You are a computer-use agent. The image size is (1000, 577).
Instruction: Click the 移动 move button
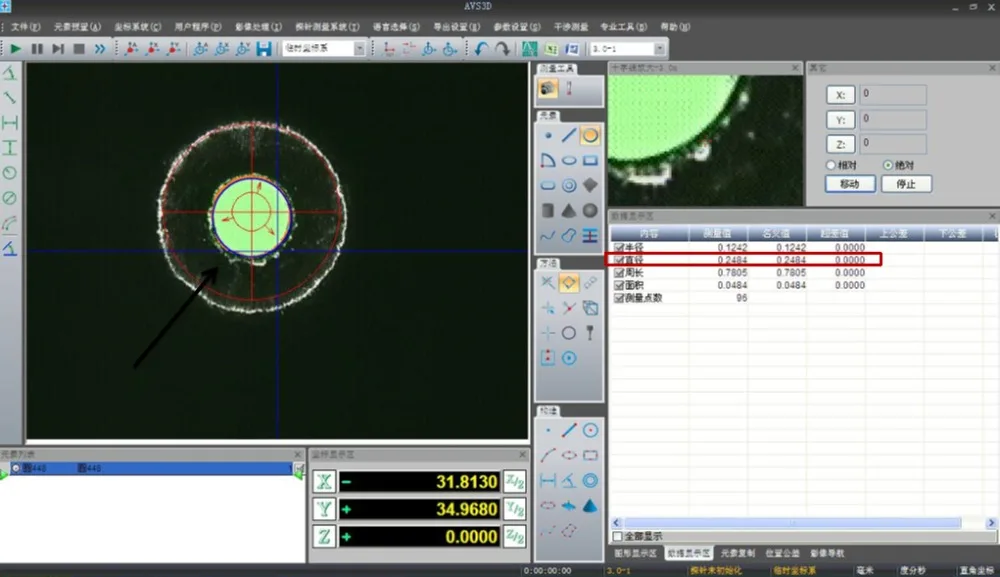[x=849, y=184]
